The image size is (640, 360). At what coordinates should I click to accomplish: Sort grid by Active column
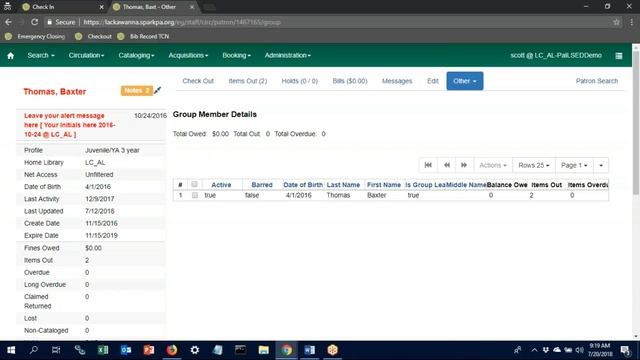point(221,184)
